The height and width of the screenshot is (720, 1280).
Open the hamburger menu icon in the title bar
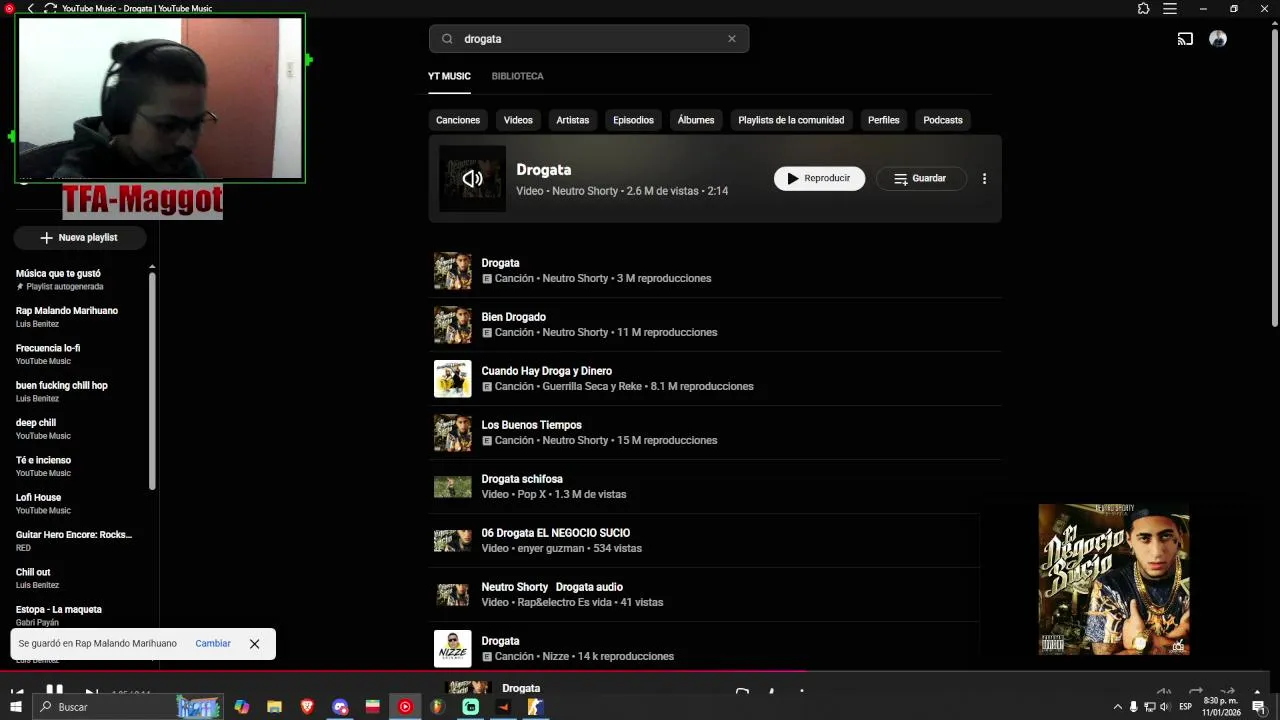(x=1170, y=8)
